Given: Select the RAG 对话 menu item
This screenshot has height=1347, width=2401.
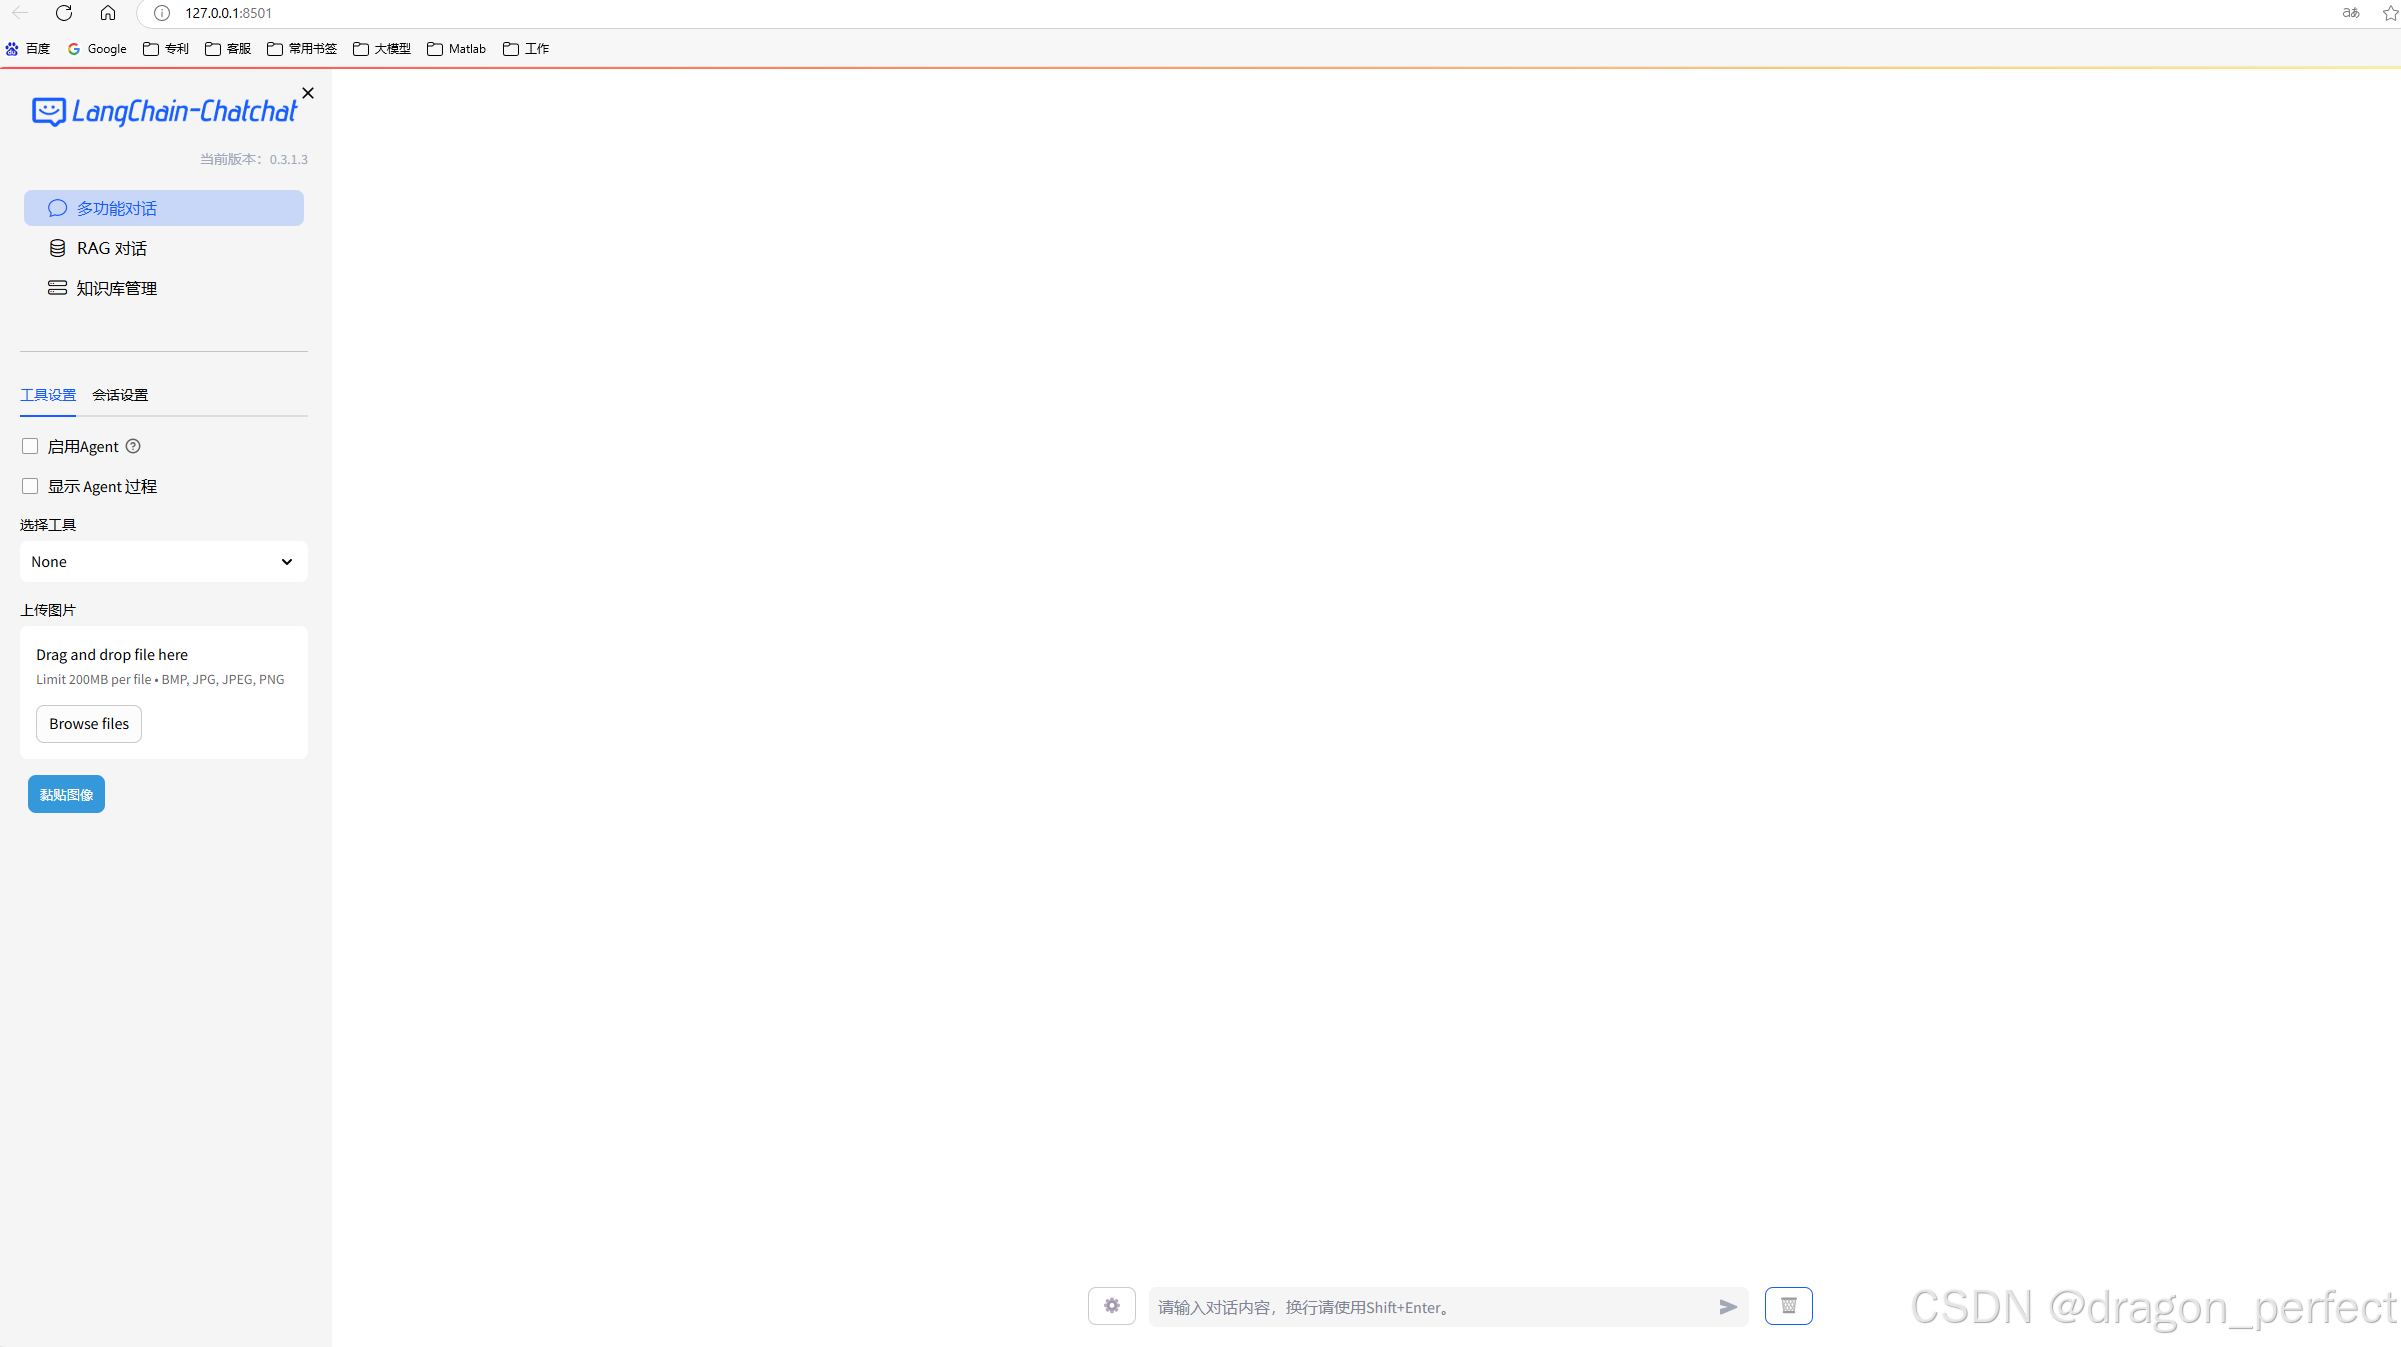Looking at the screenshot, I should tap(112, 248).
